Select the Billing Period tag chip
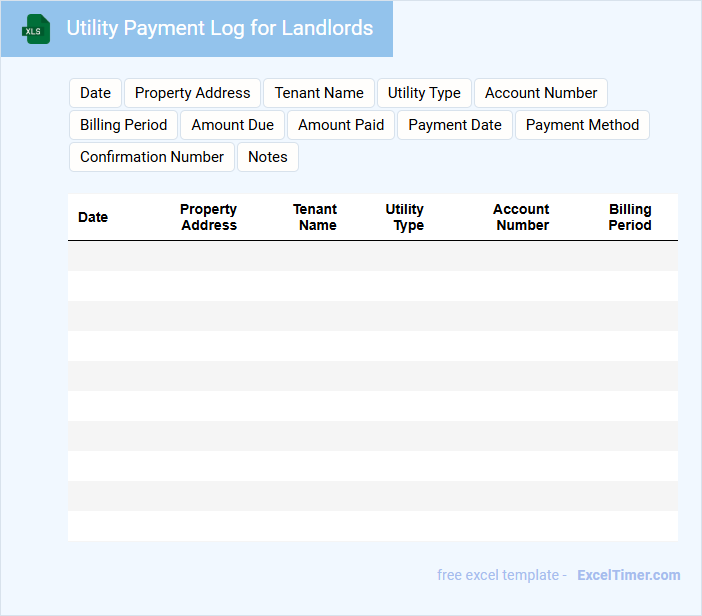Image resolution: width=702 pixels, height=616 pixels. coord(124,125)
